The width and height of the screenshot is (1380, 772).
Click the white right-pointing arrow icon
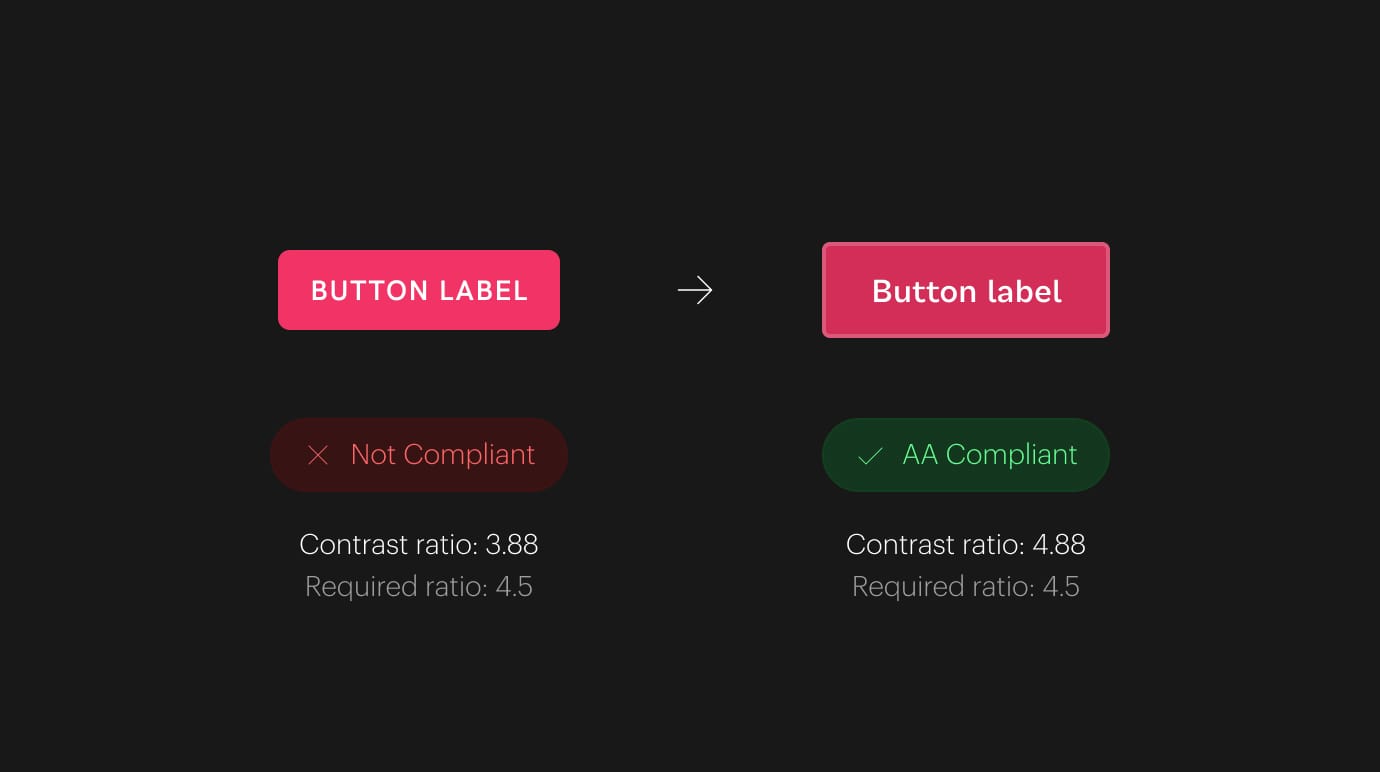click(695, 290)
